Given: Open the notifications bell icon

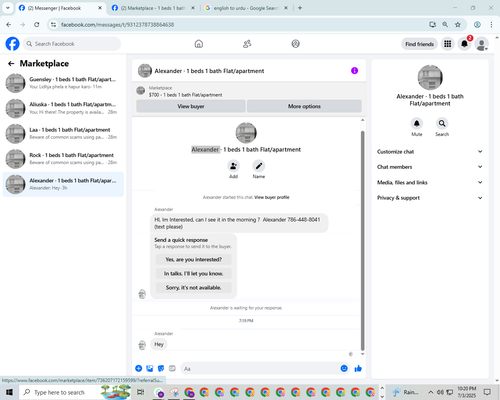Looking at the screenshot, I should pyautogui.click(x=464, y=44).
